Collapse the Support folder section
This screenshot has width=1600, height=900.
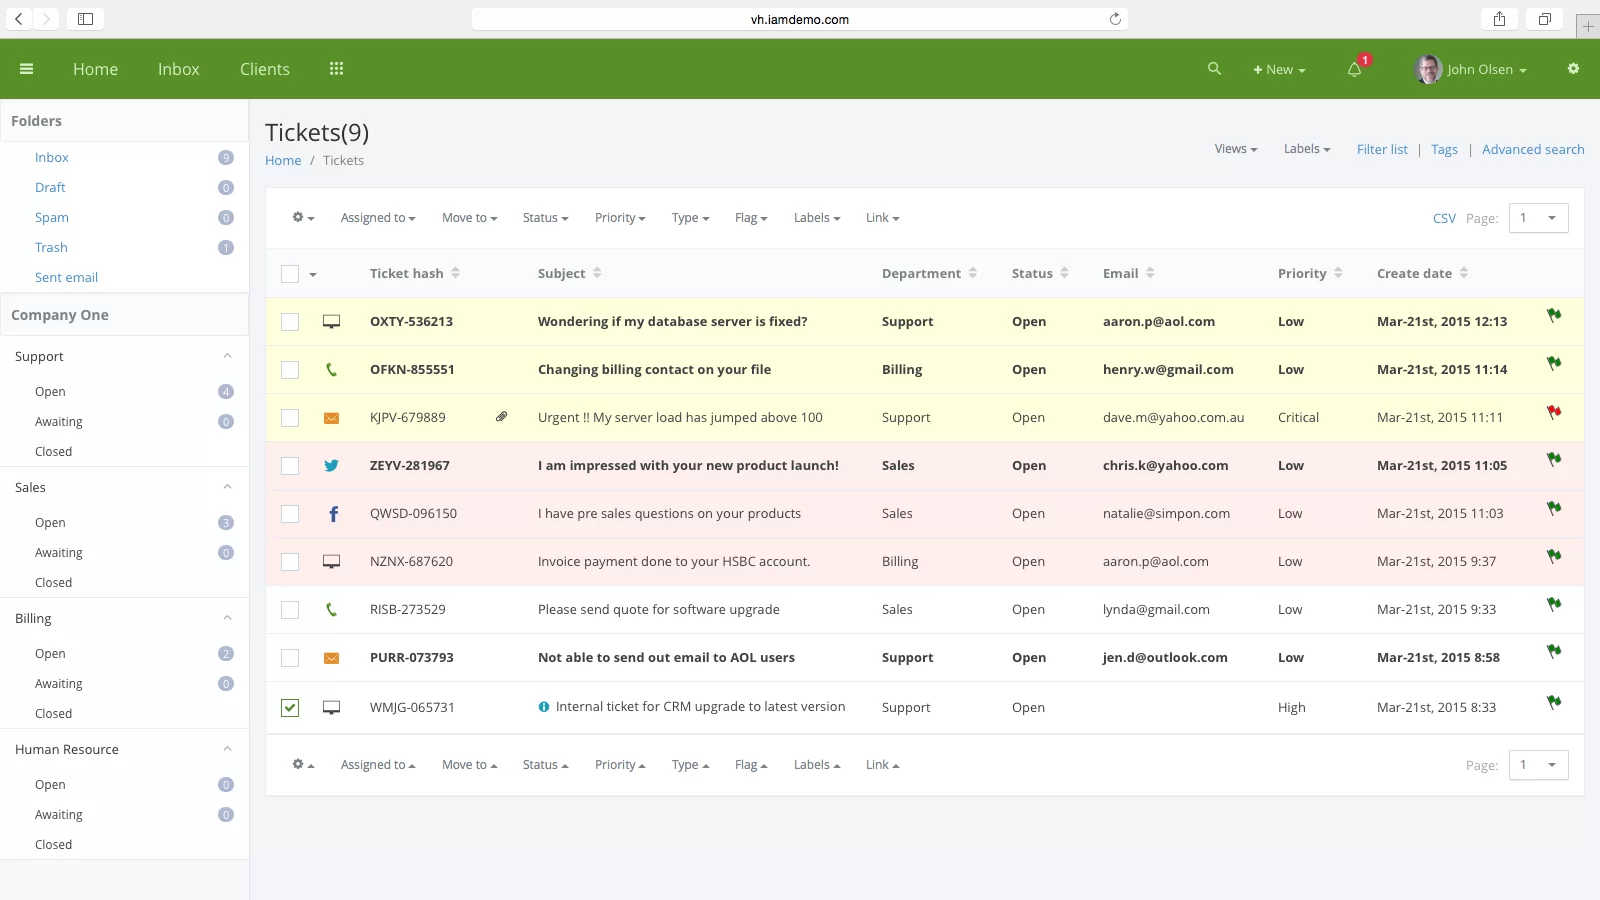227,357
